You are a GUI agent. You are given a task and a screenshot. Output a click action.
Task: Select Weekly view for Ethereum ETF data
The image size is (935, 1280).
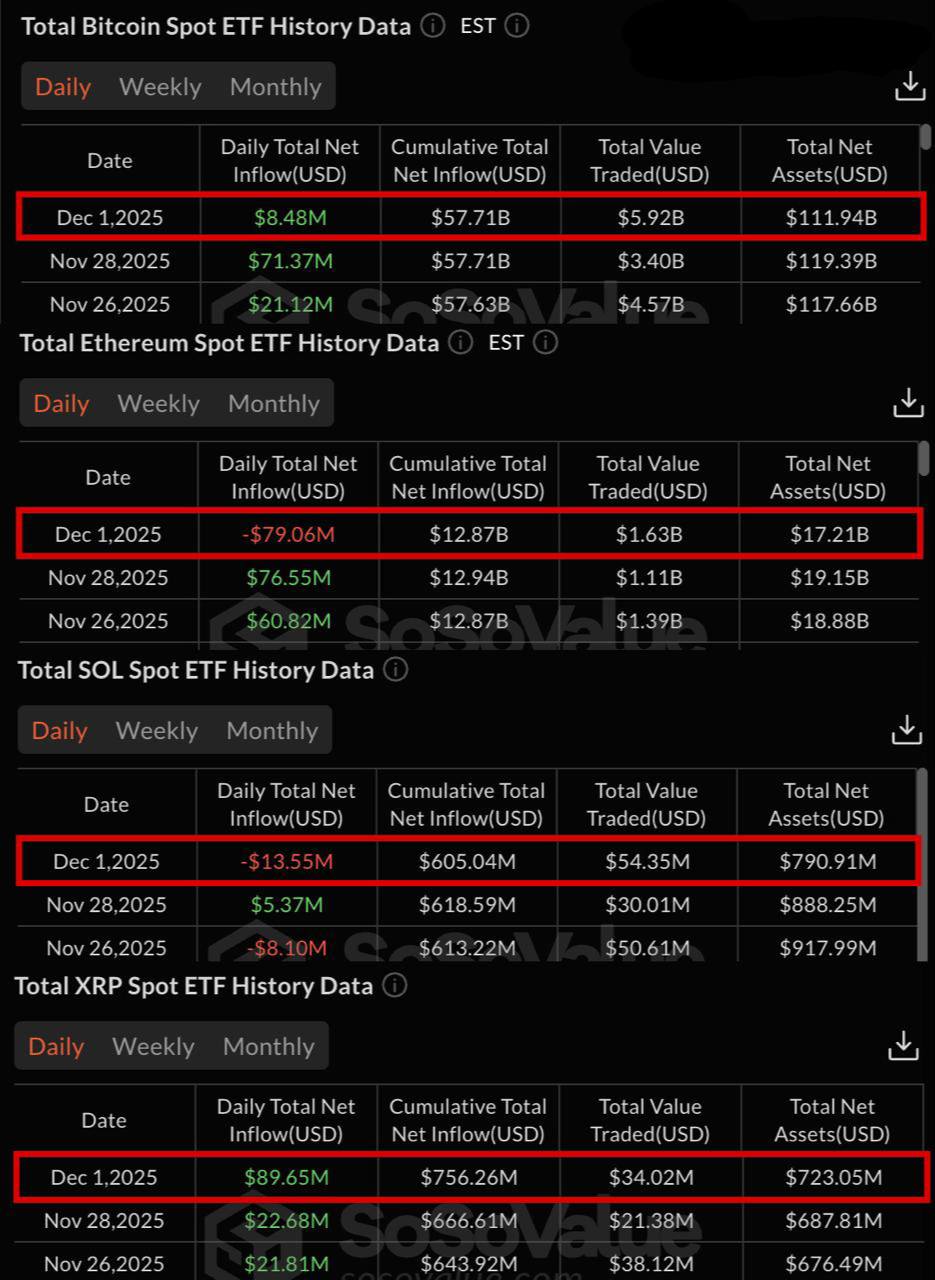tap(158, 404)
